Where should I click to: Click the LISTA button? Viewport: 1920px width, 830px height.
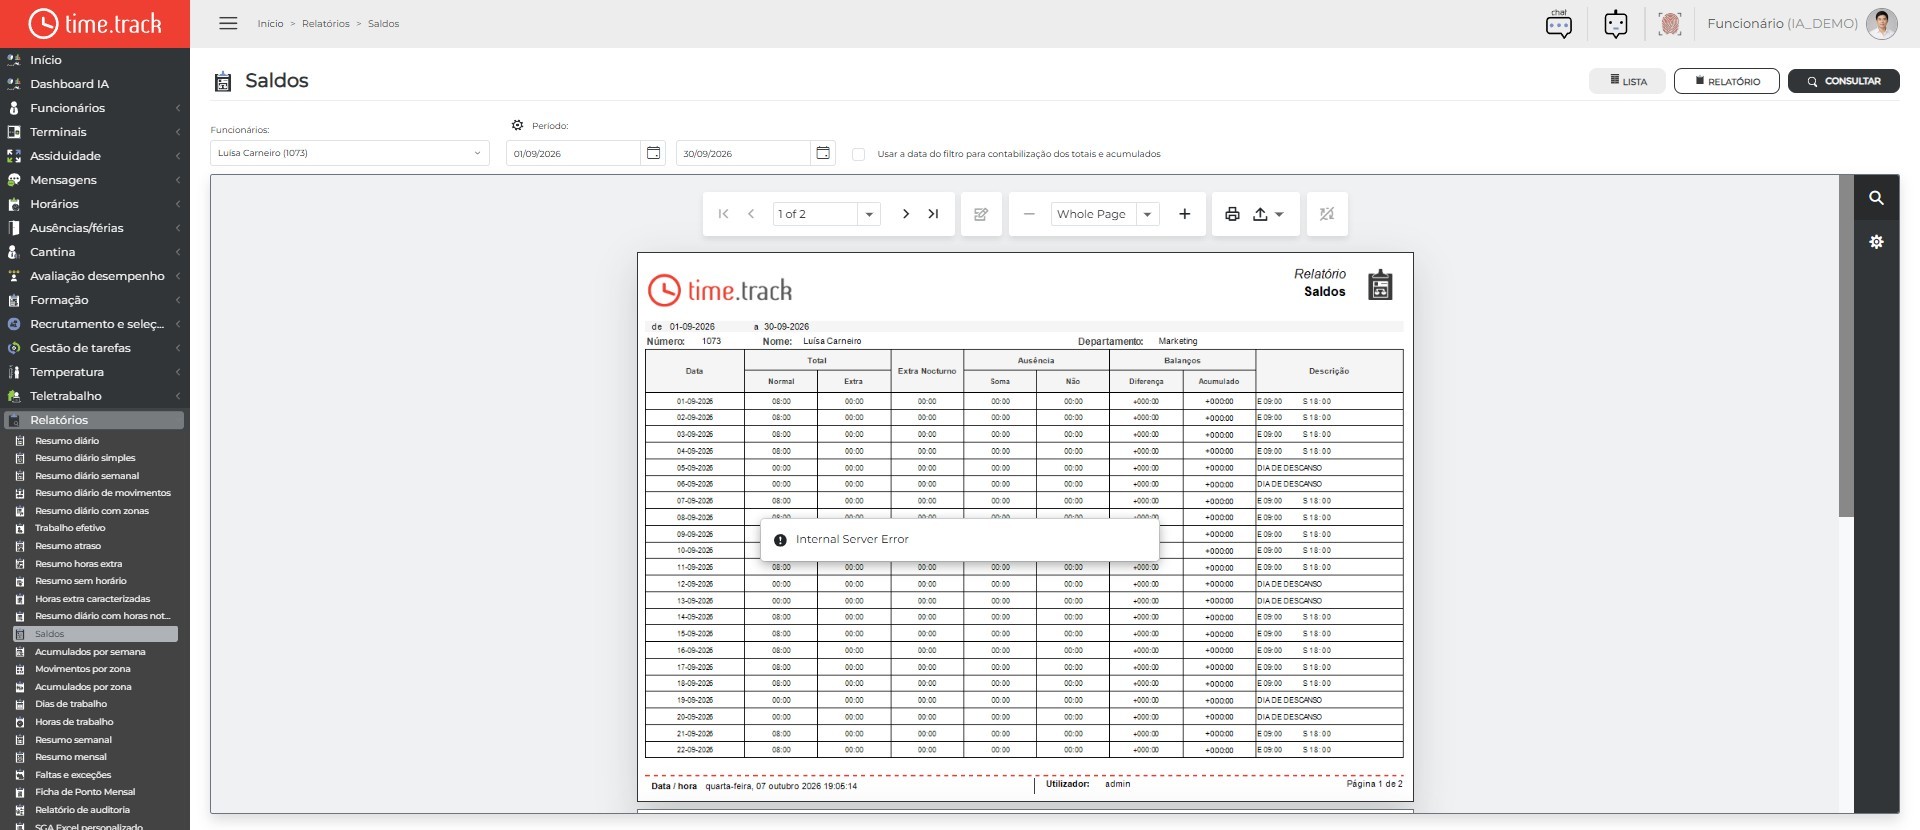[1628, 81]
